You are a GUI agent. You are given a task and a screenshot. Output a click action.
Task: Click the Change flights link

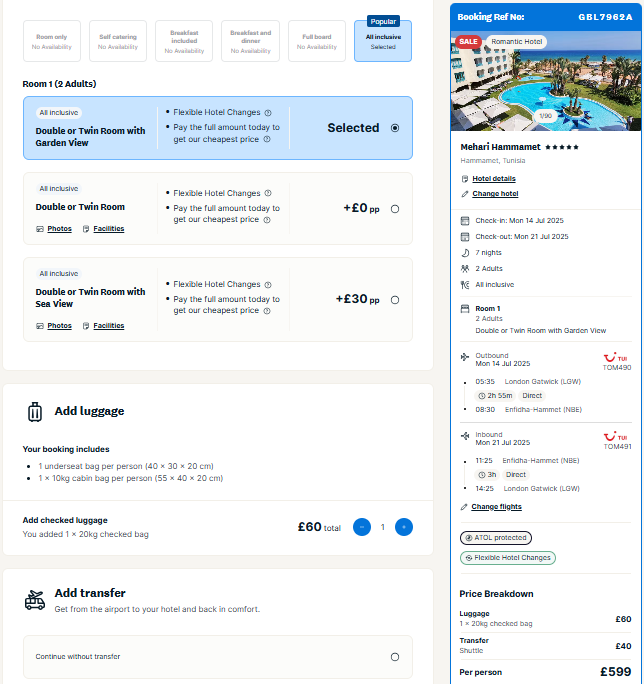[497, 506]
